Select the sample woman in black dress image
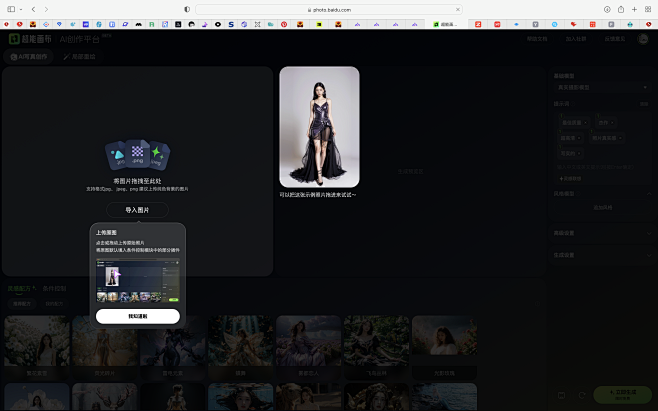 click(319, 127)
